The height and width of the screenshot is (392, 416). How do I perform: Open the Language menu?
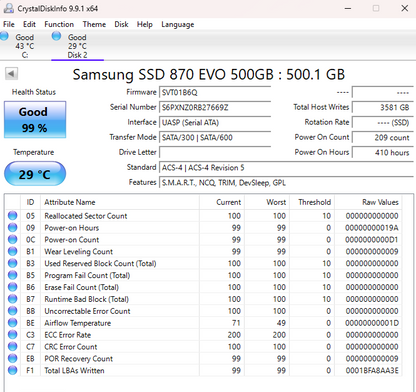(178, 24)
